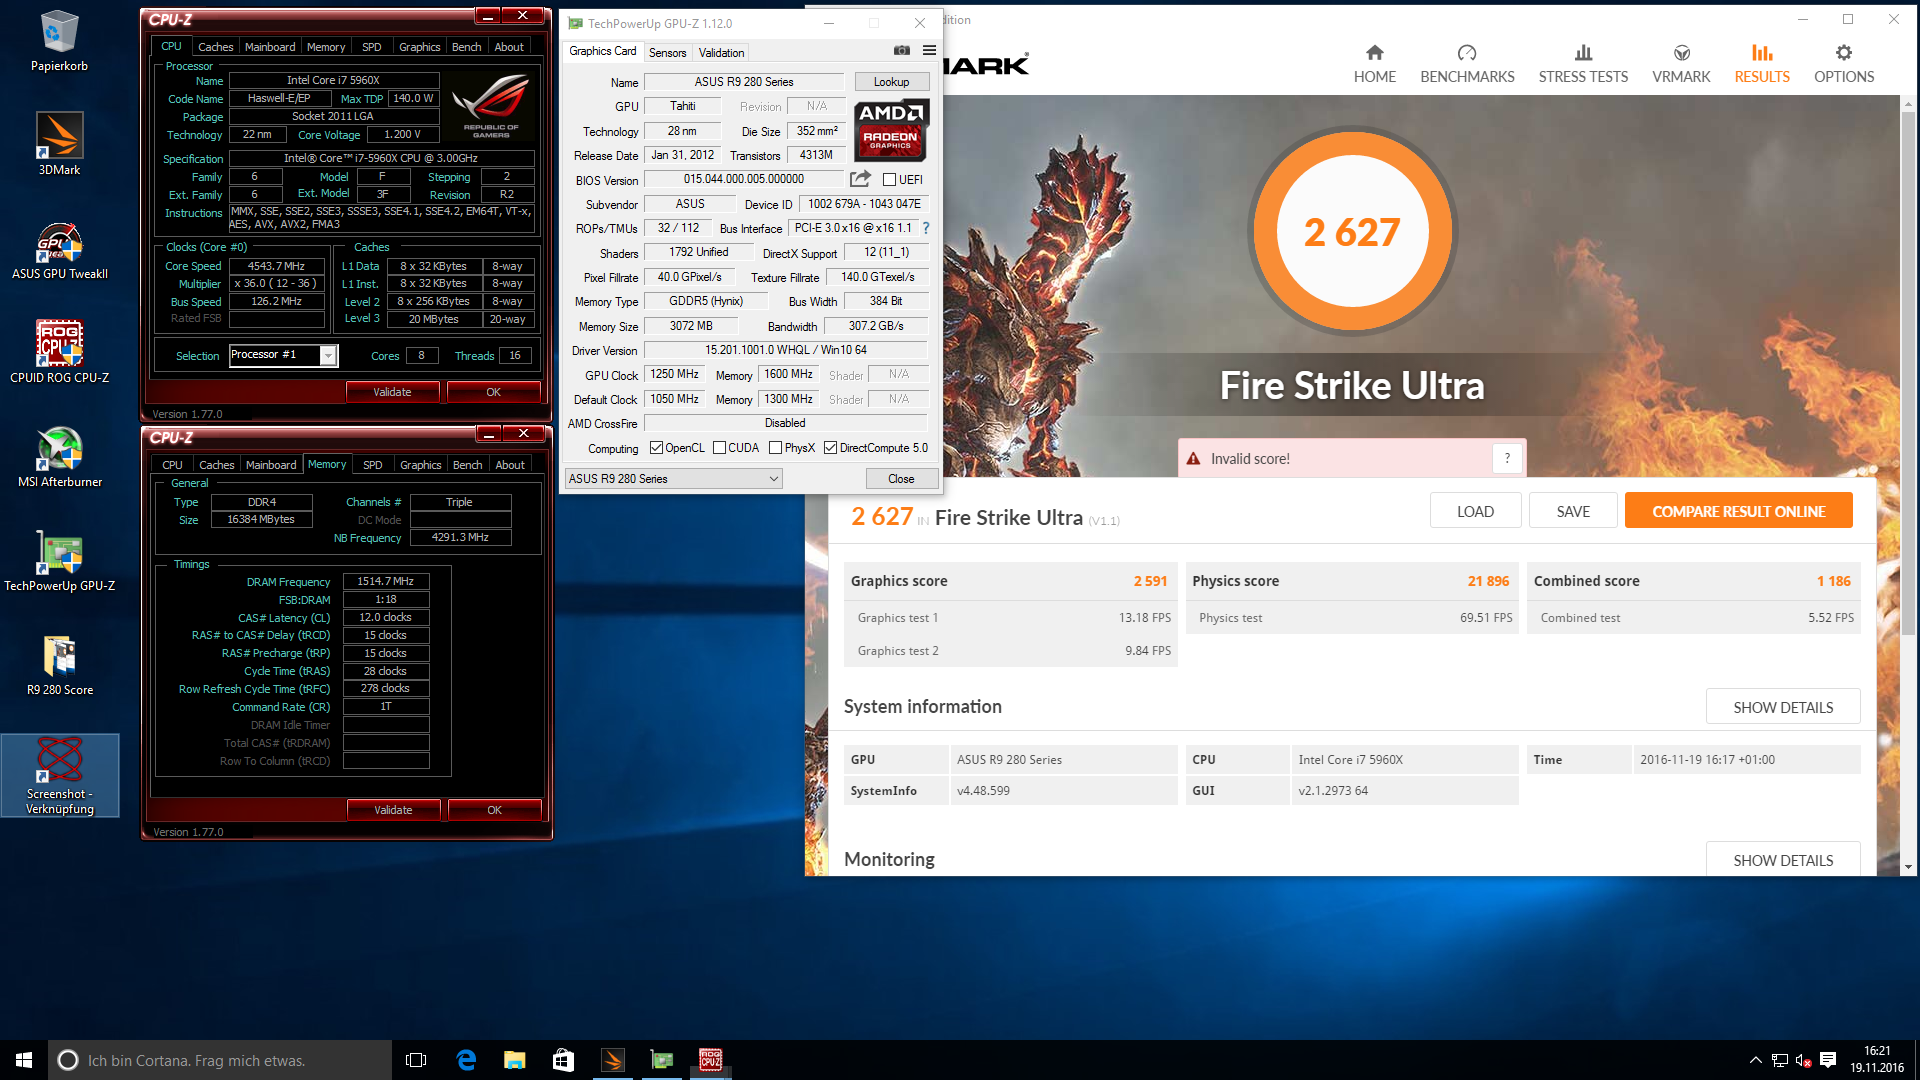
Task: Open Bench tab in bottom CPU-Z window
Action: (467, 465)
